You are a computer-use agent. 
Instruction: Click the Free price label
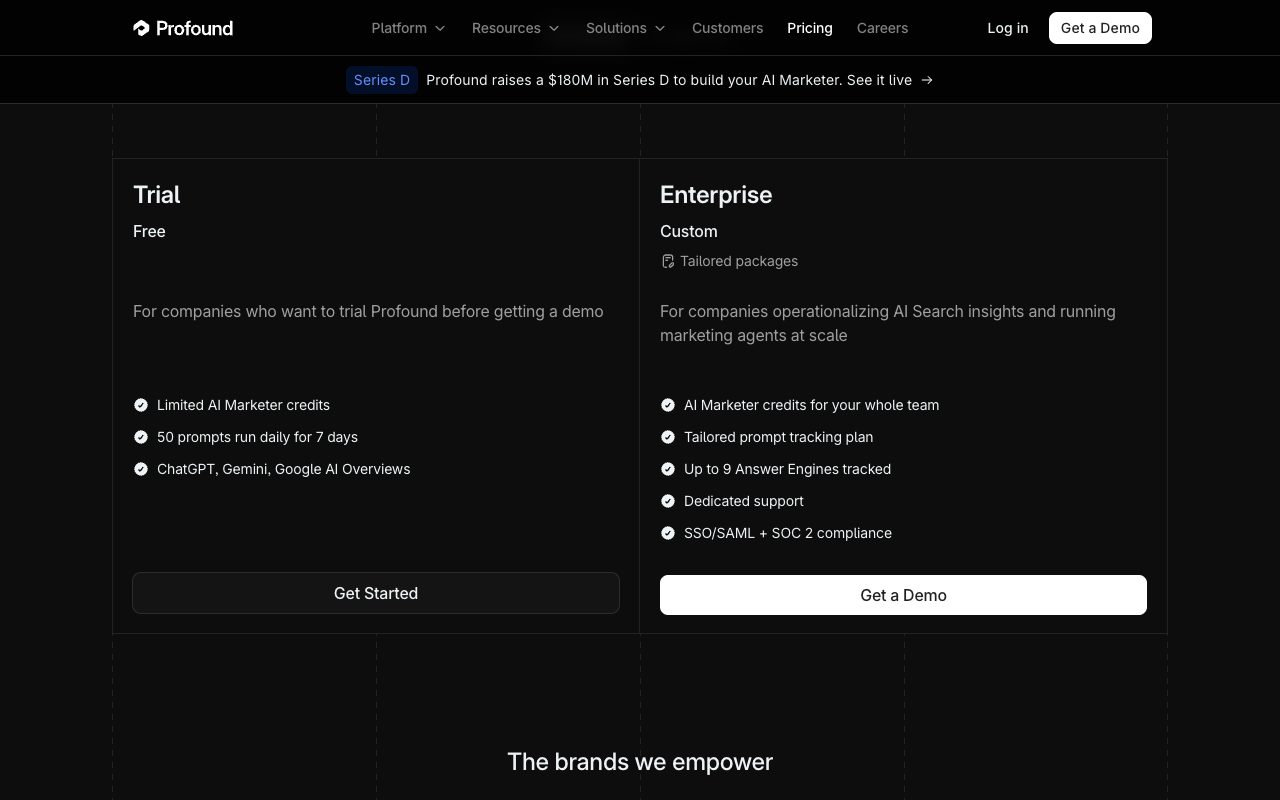tap(149, 231)
